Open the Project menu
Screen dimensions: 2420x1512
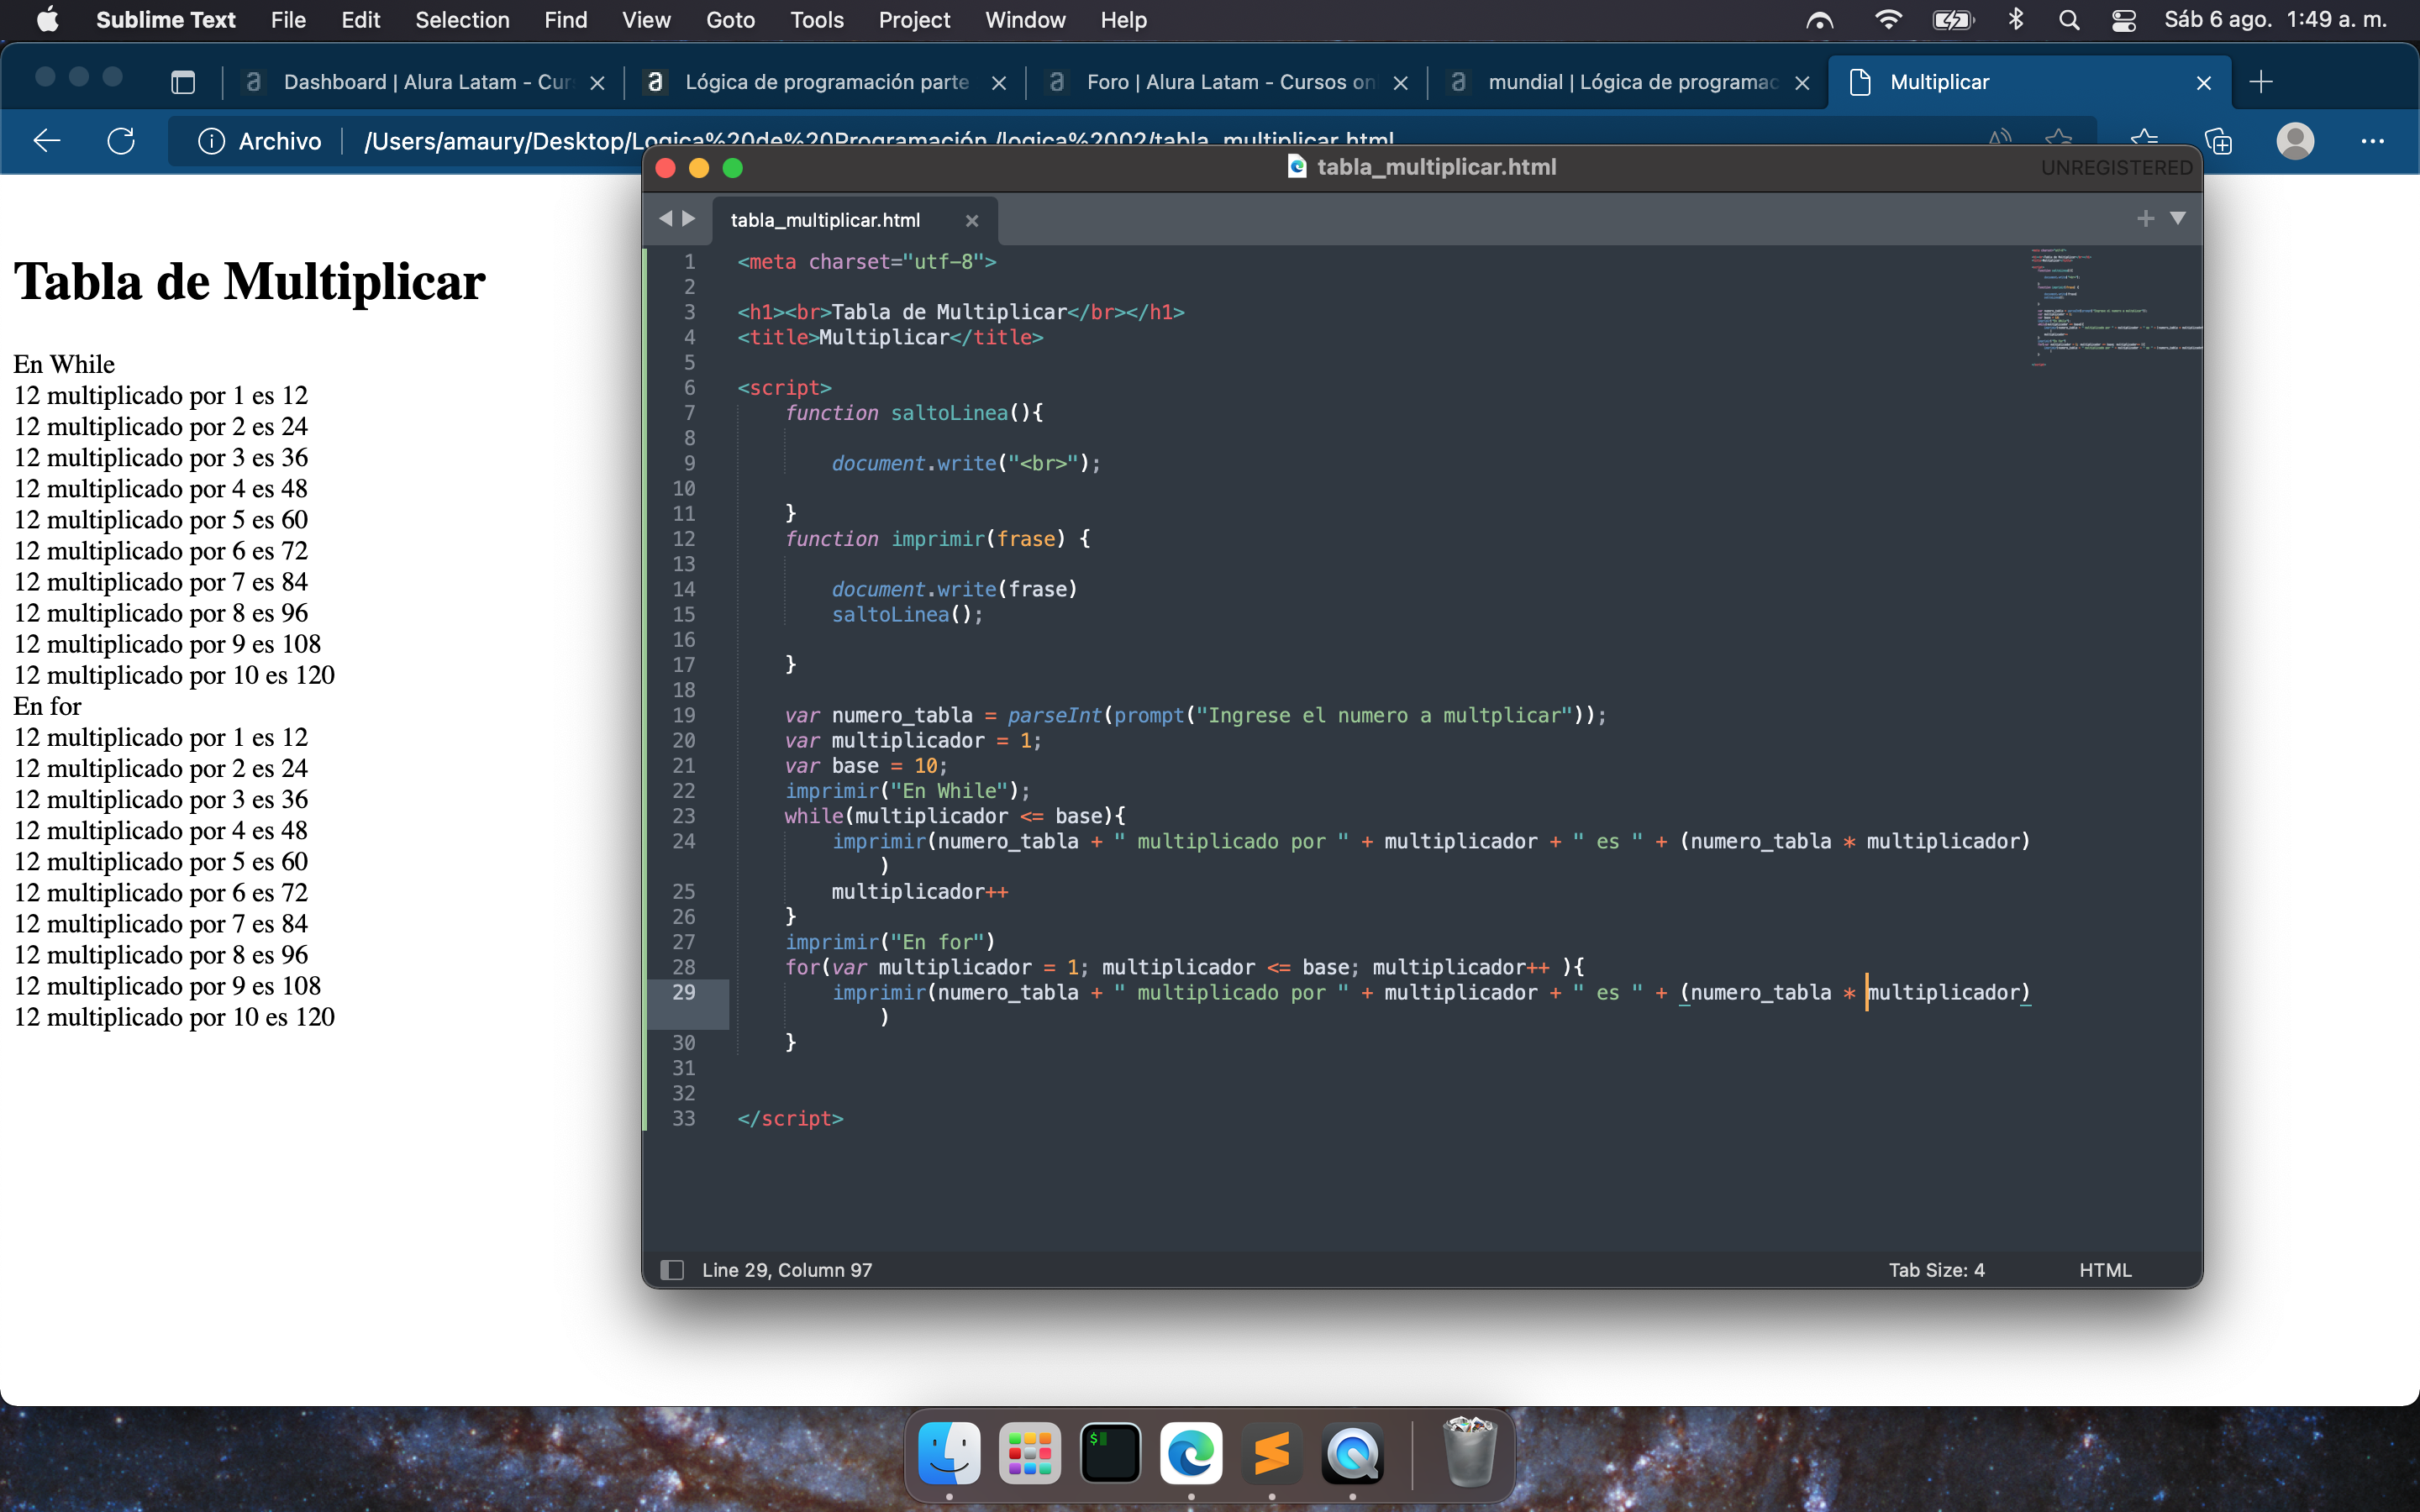click(x=914, y=20)
